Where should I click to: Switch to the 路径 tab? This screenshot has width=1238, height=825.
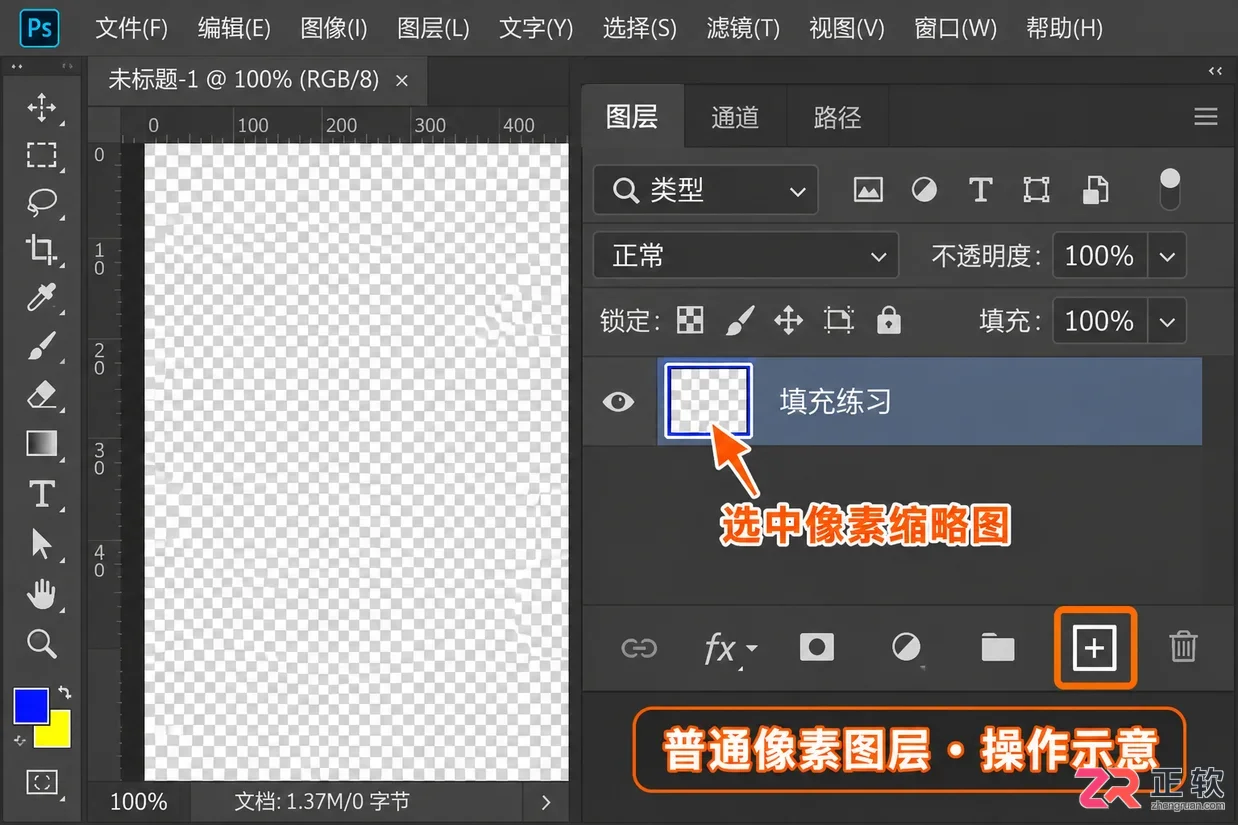pos(837,117)
